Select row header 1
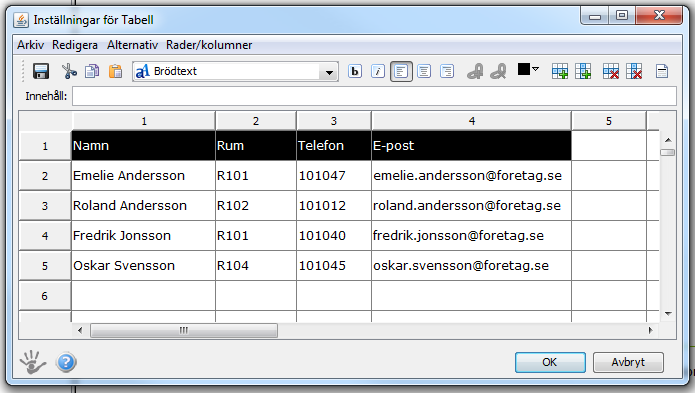695x393 pixels. (x=45, y=146)
